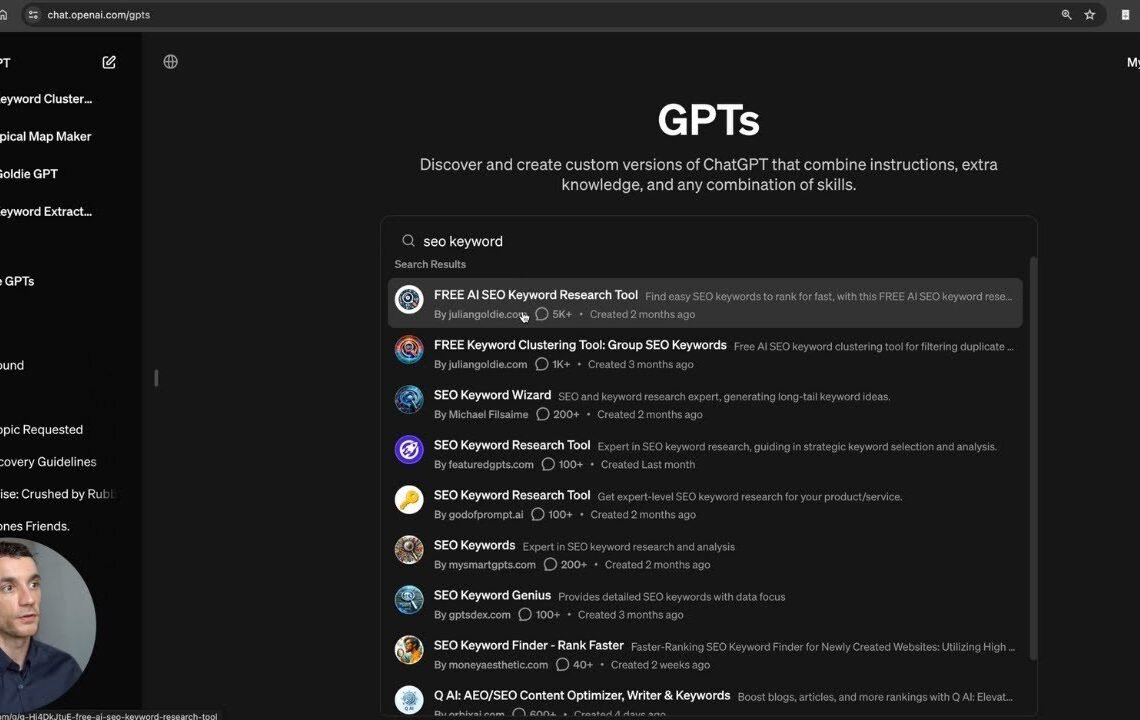Start a new chat with the compose icon

coord(109,63)
